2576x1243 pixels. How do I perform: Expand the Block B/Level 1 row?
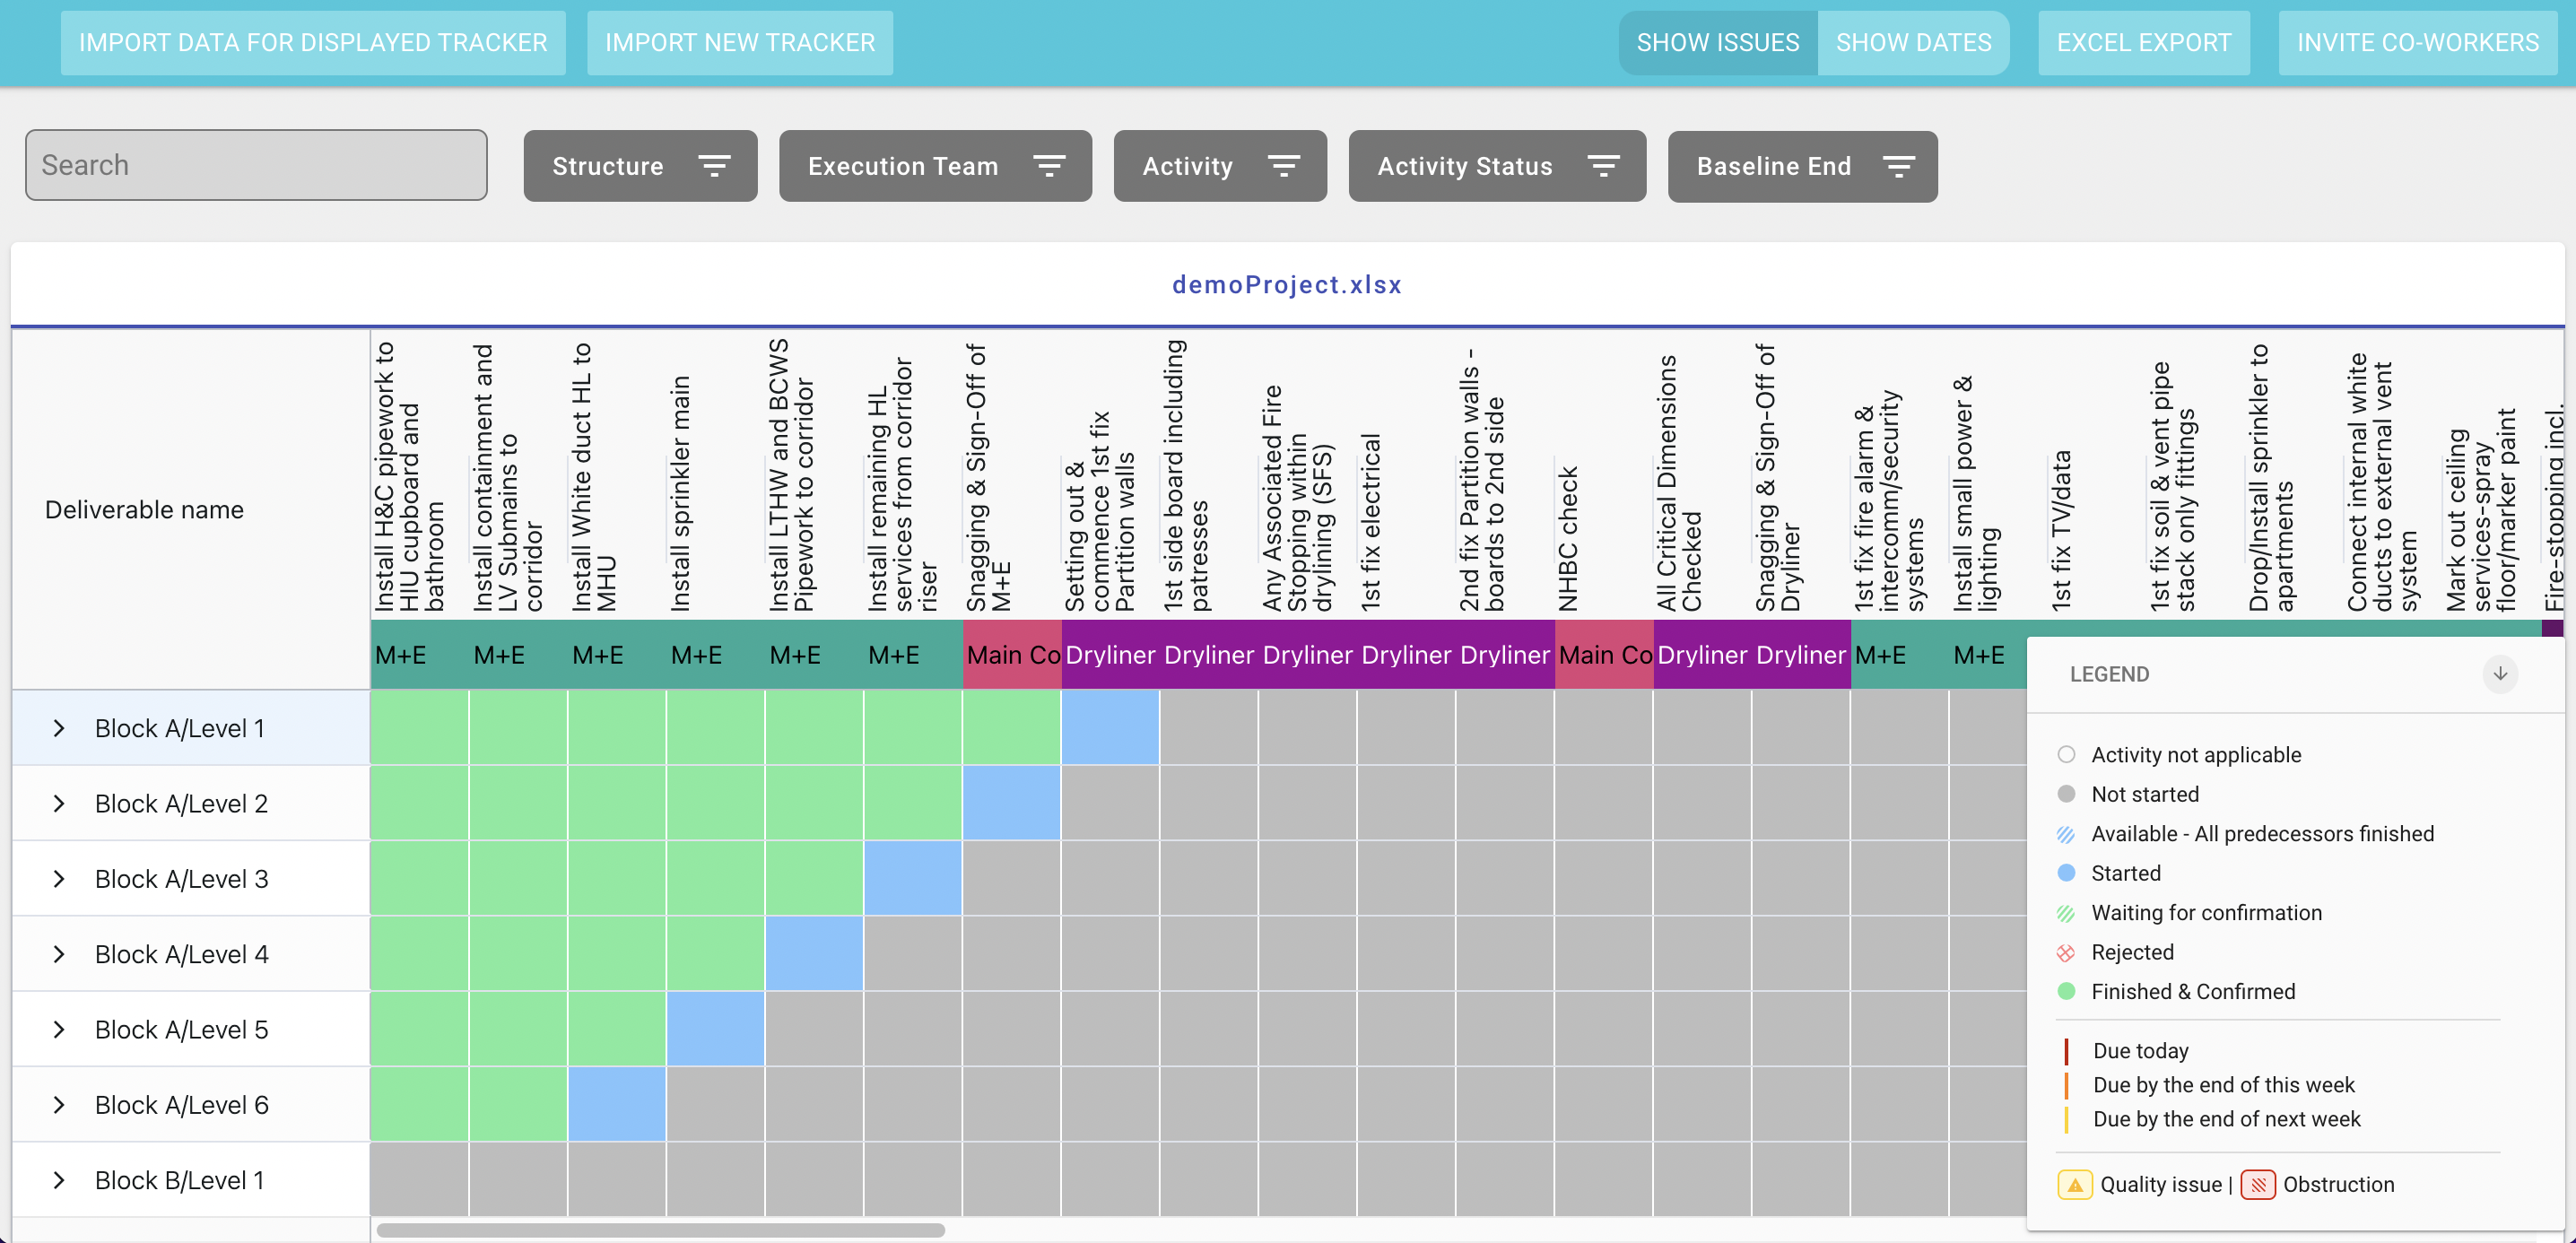(57, 1180)
